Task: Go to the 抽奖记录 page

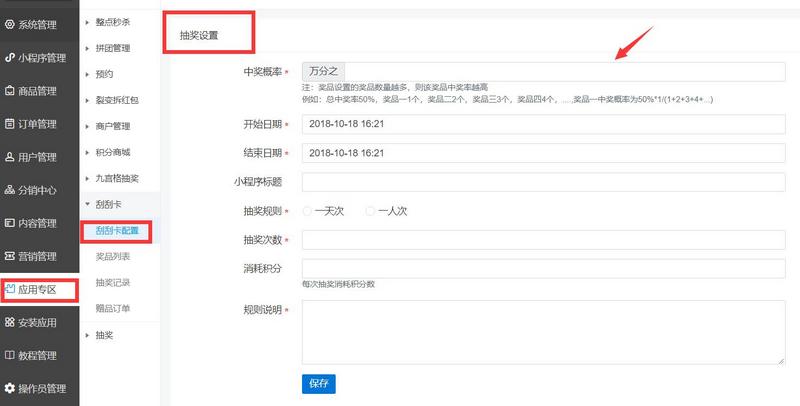Action: tap(113, 283)
